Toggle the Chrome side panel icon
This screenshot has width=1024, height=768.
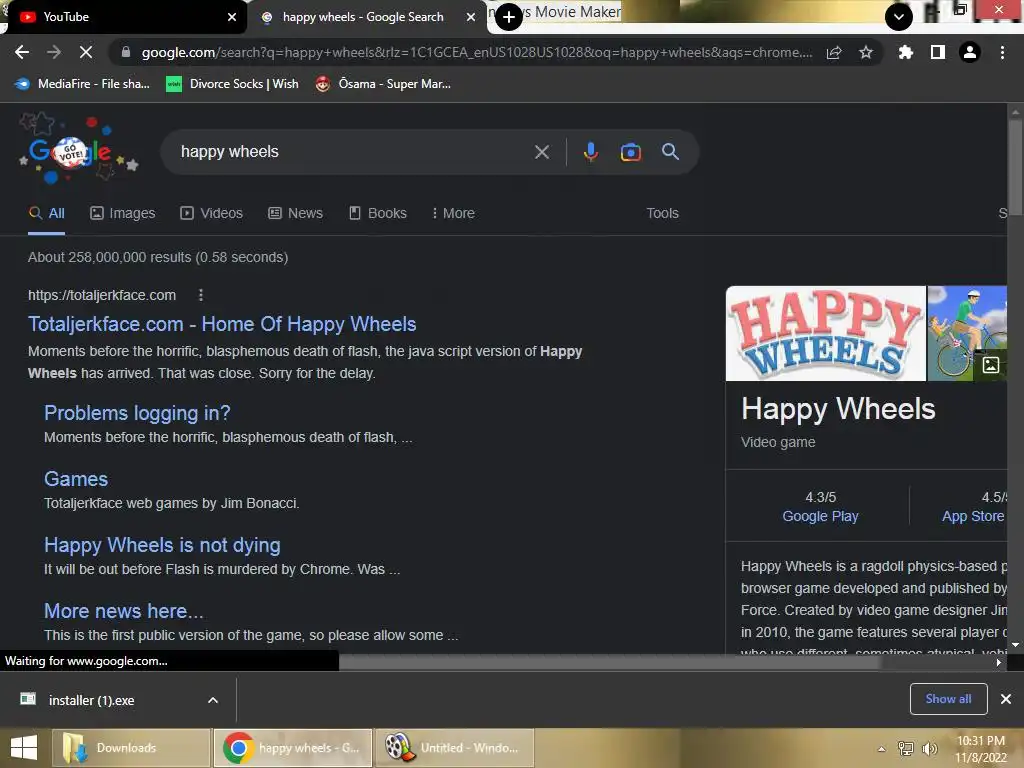[938, 52]
